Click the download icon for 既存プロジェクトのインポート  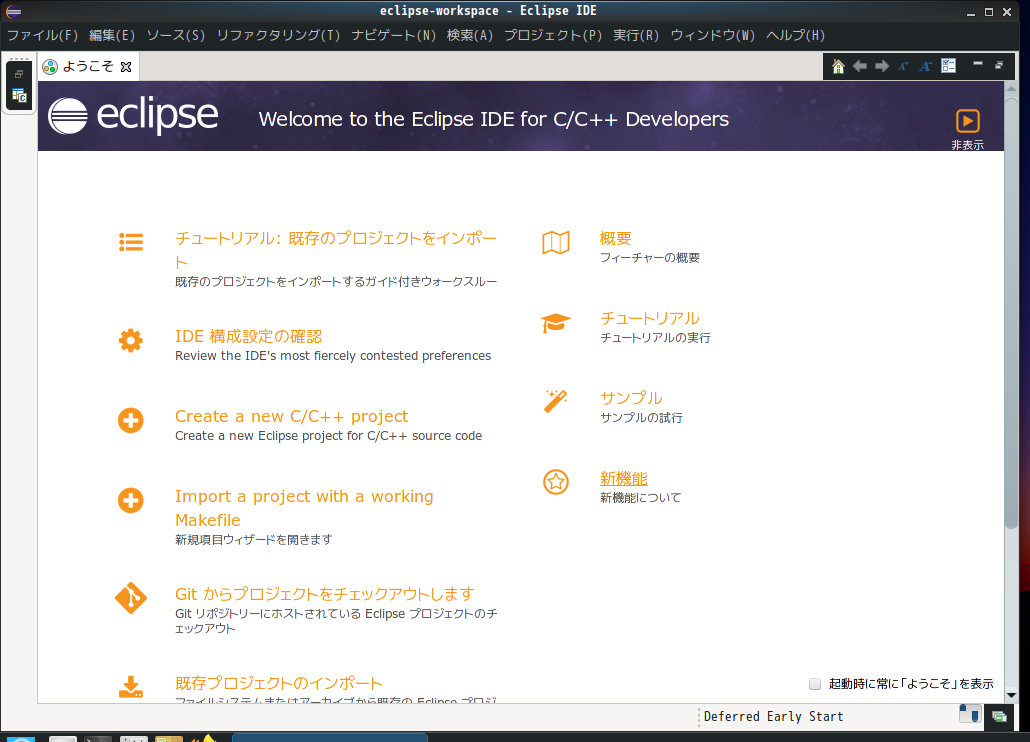pyautogui.click(x=131, y=687)
